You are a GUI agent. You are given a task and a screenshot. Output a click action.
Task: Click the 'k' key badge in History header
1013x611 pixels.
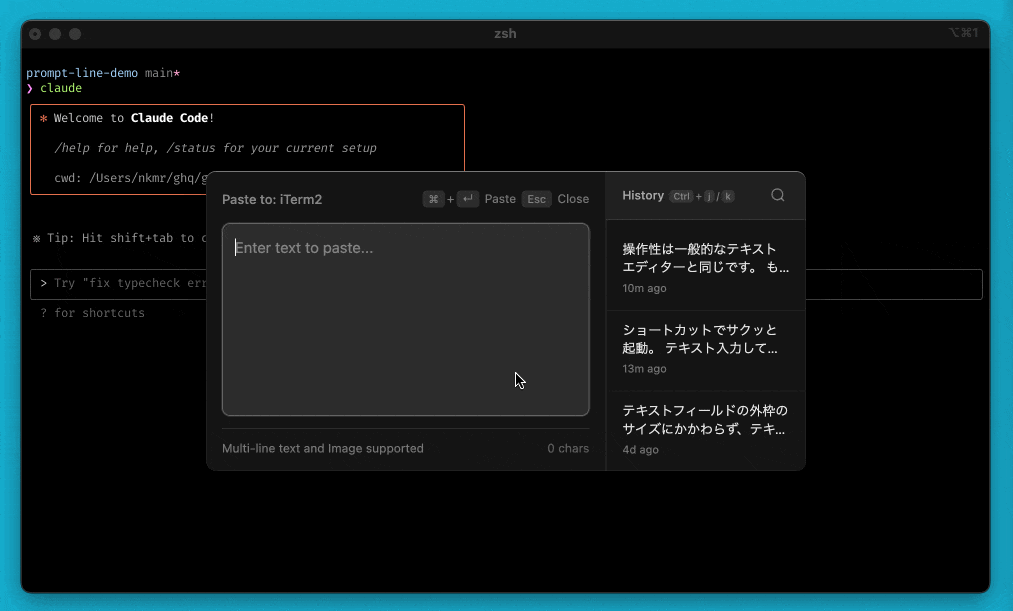[728, 196]
